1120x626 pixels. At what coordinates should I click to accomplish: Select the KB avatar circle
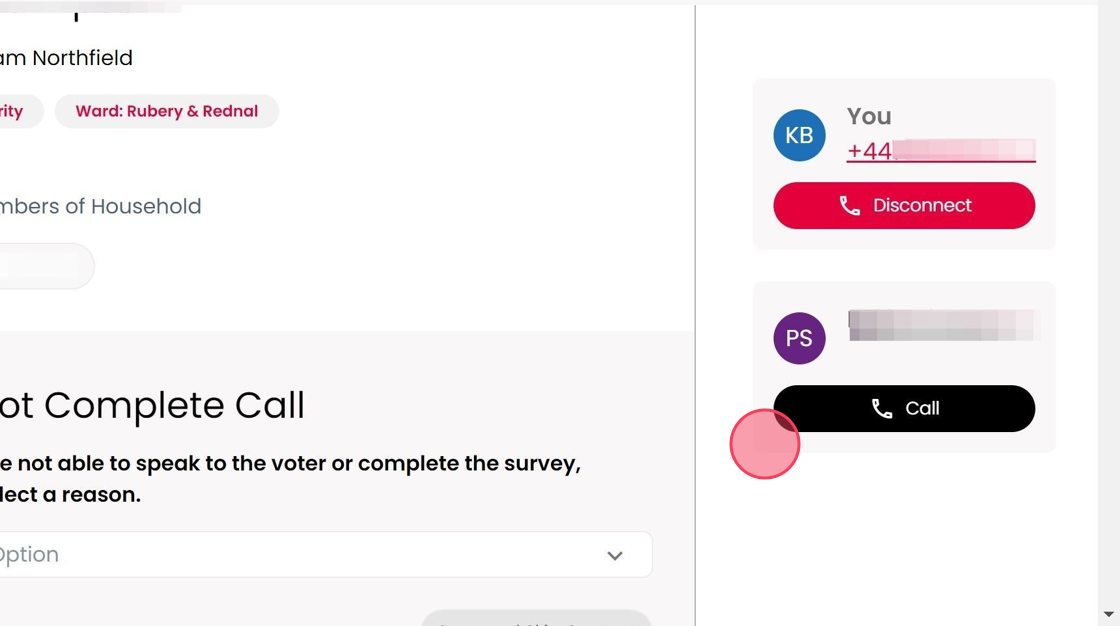point(799,135)
